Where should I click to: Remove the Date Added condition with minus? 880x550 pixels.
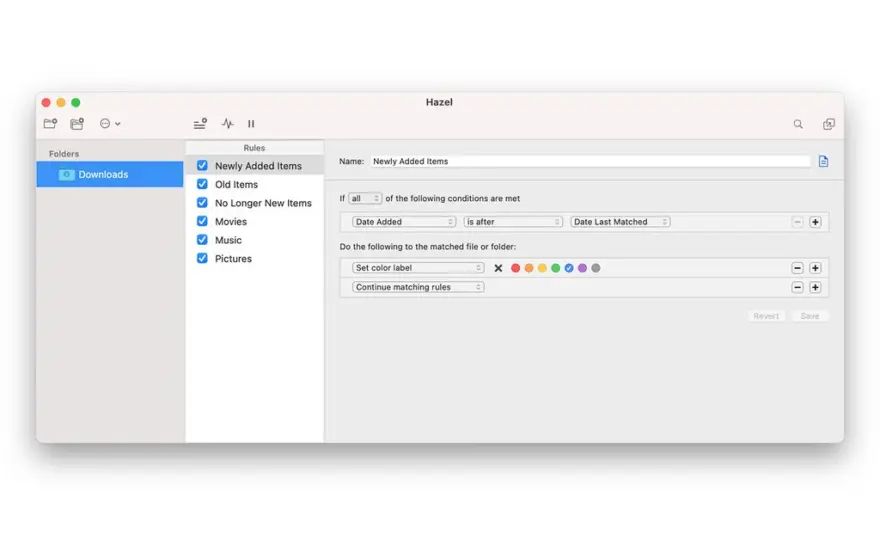pos(797,222)
